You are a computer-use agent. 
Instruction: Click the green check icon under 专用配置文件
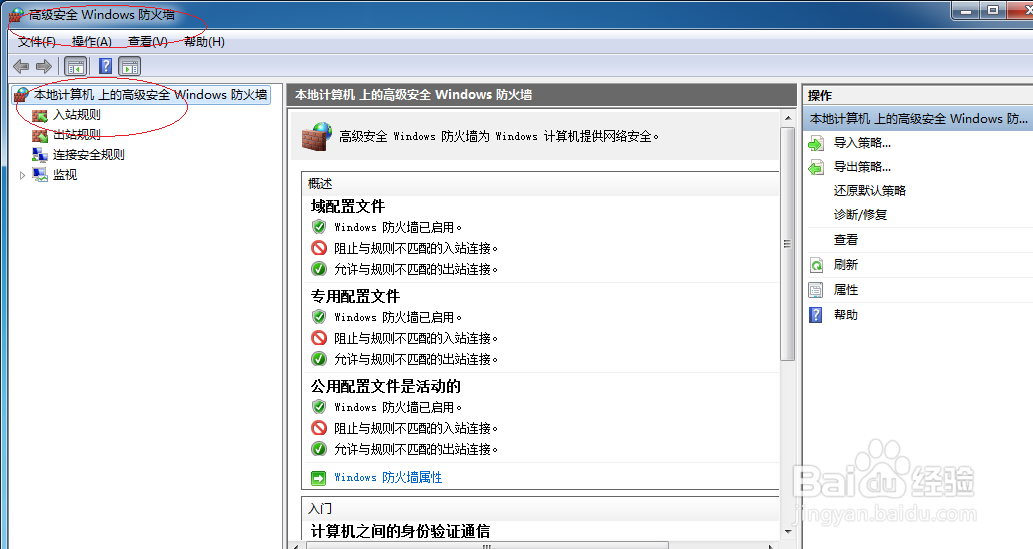pos(319,359)
